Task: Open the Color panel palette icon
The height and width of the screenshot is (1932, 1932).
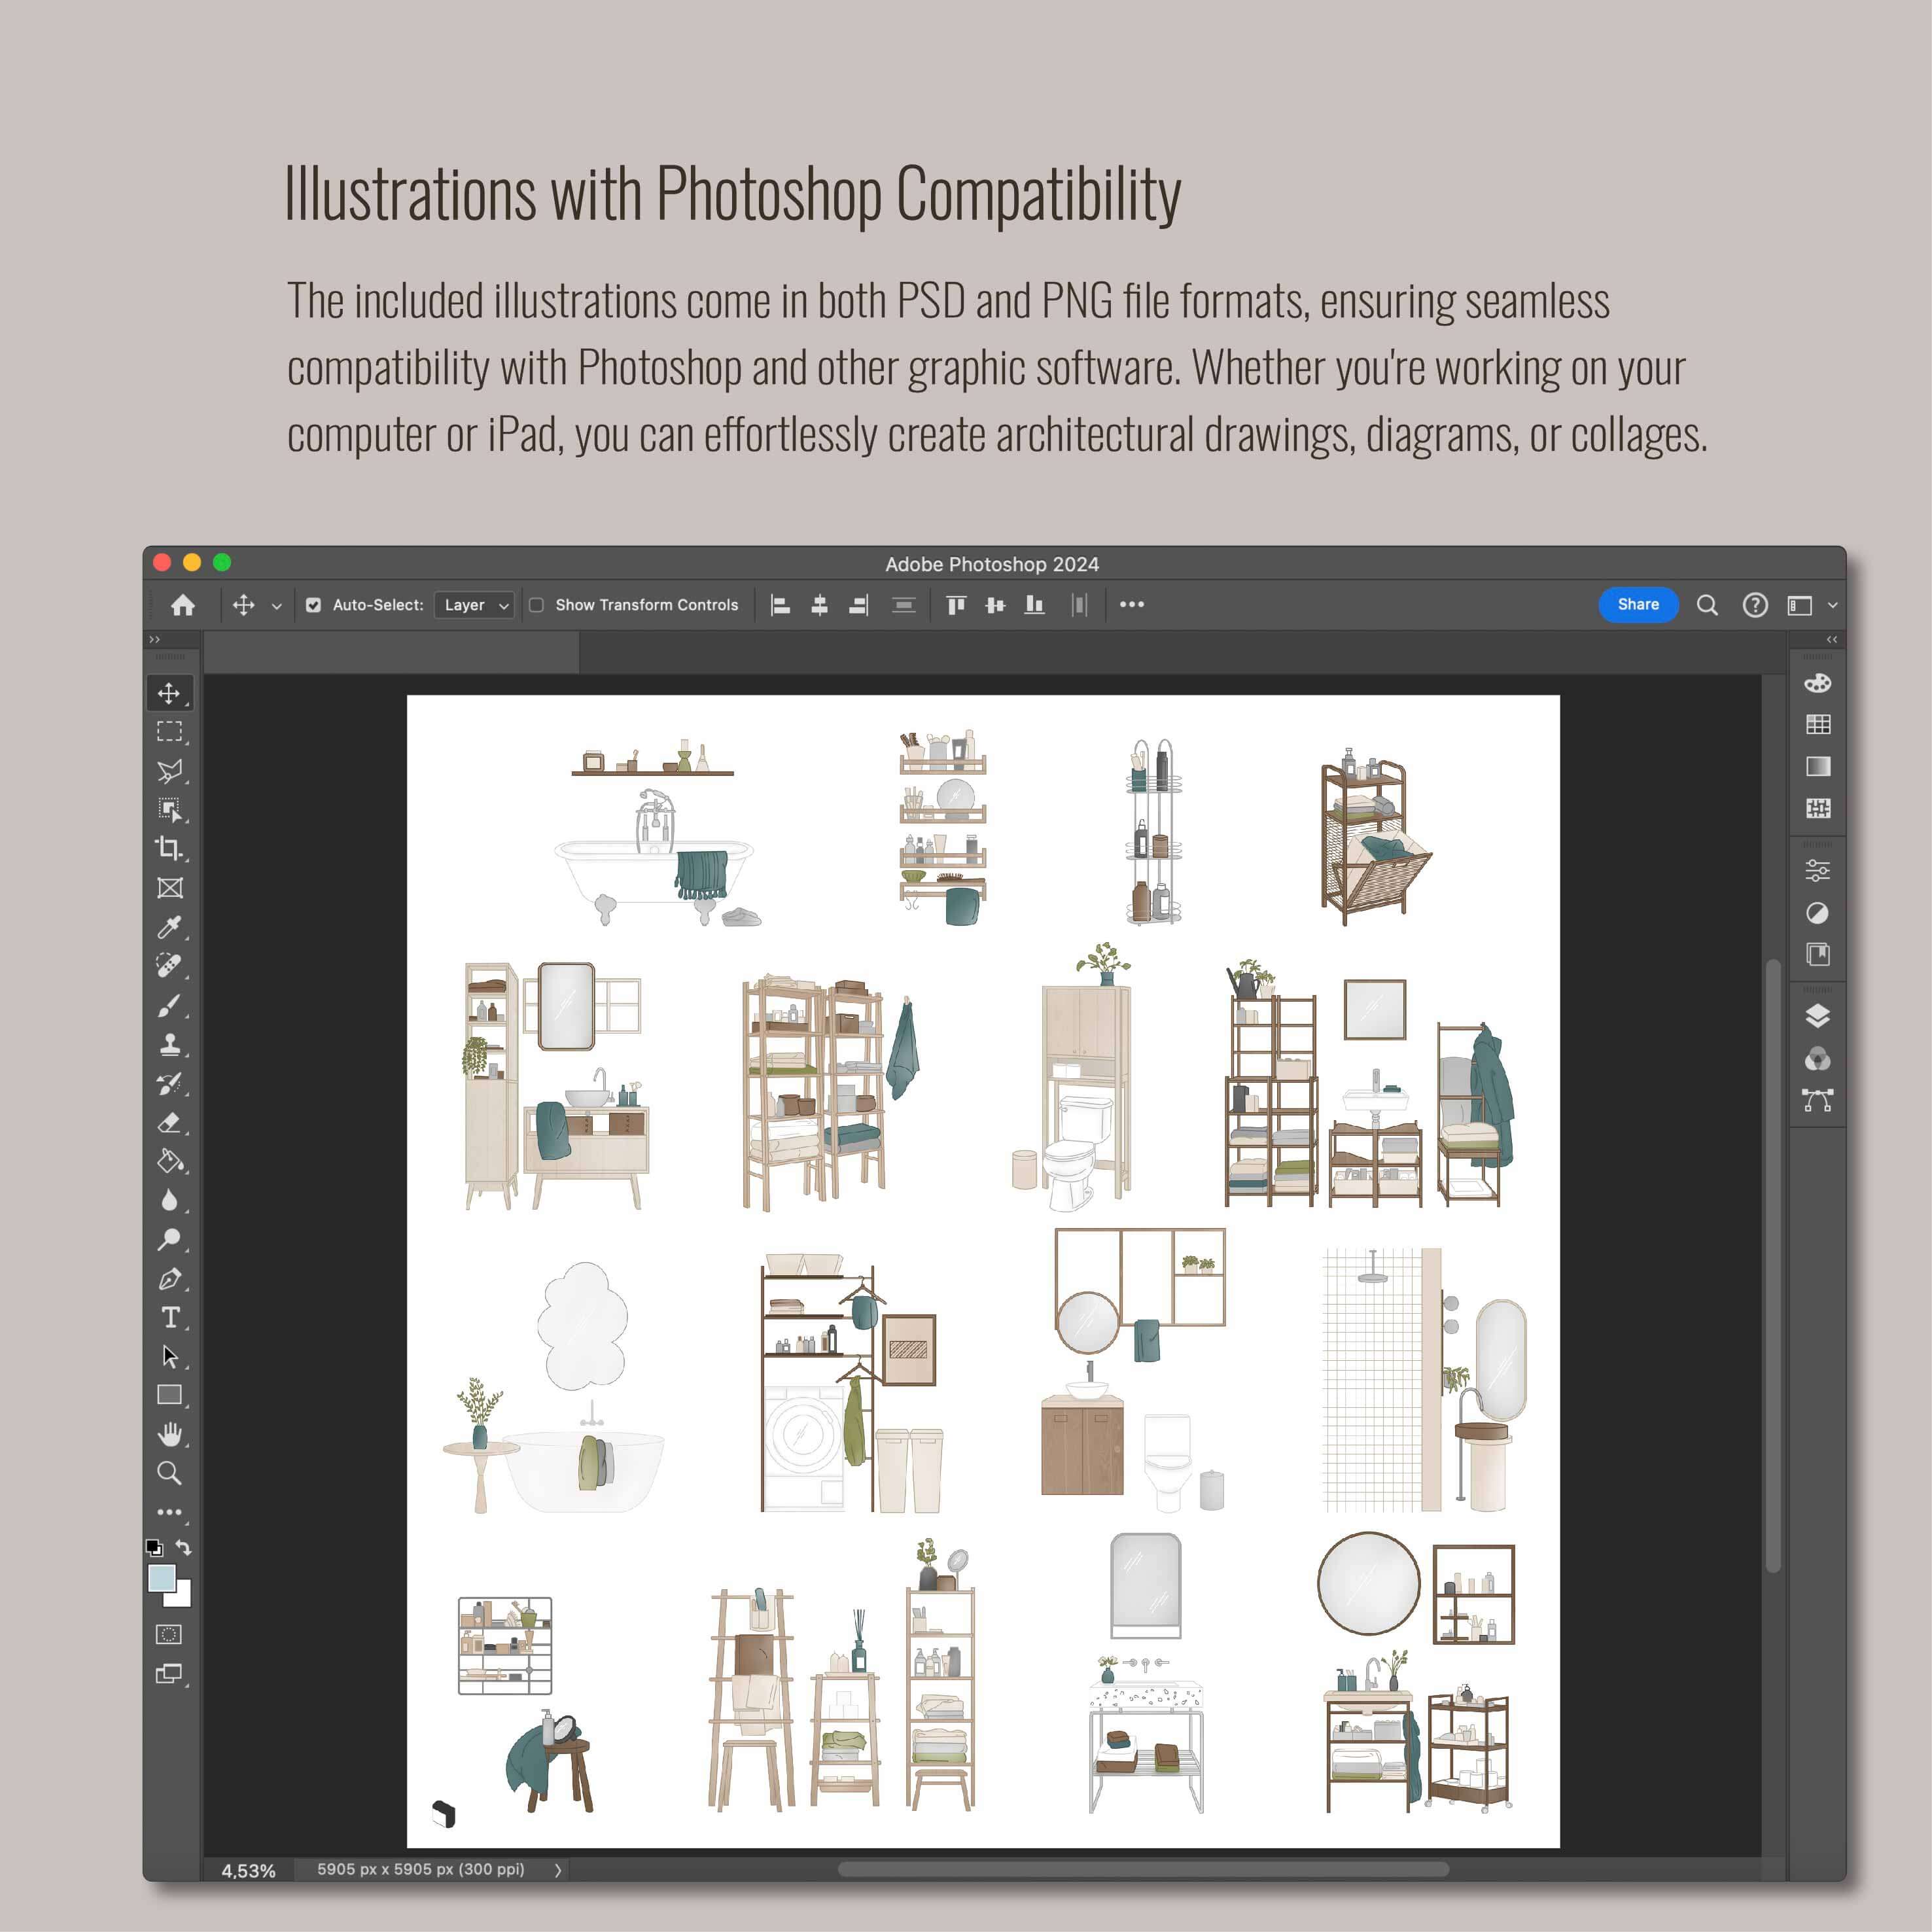Action: tap(1817, 683)
